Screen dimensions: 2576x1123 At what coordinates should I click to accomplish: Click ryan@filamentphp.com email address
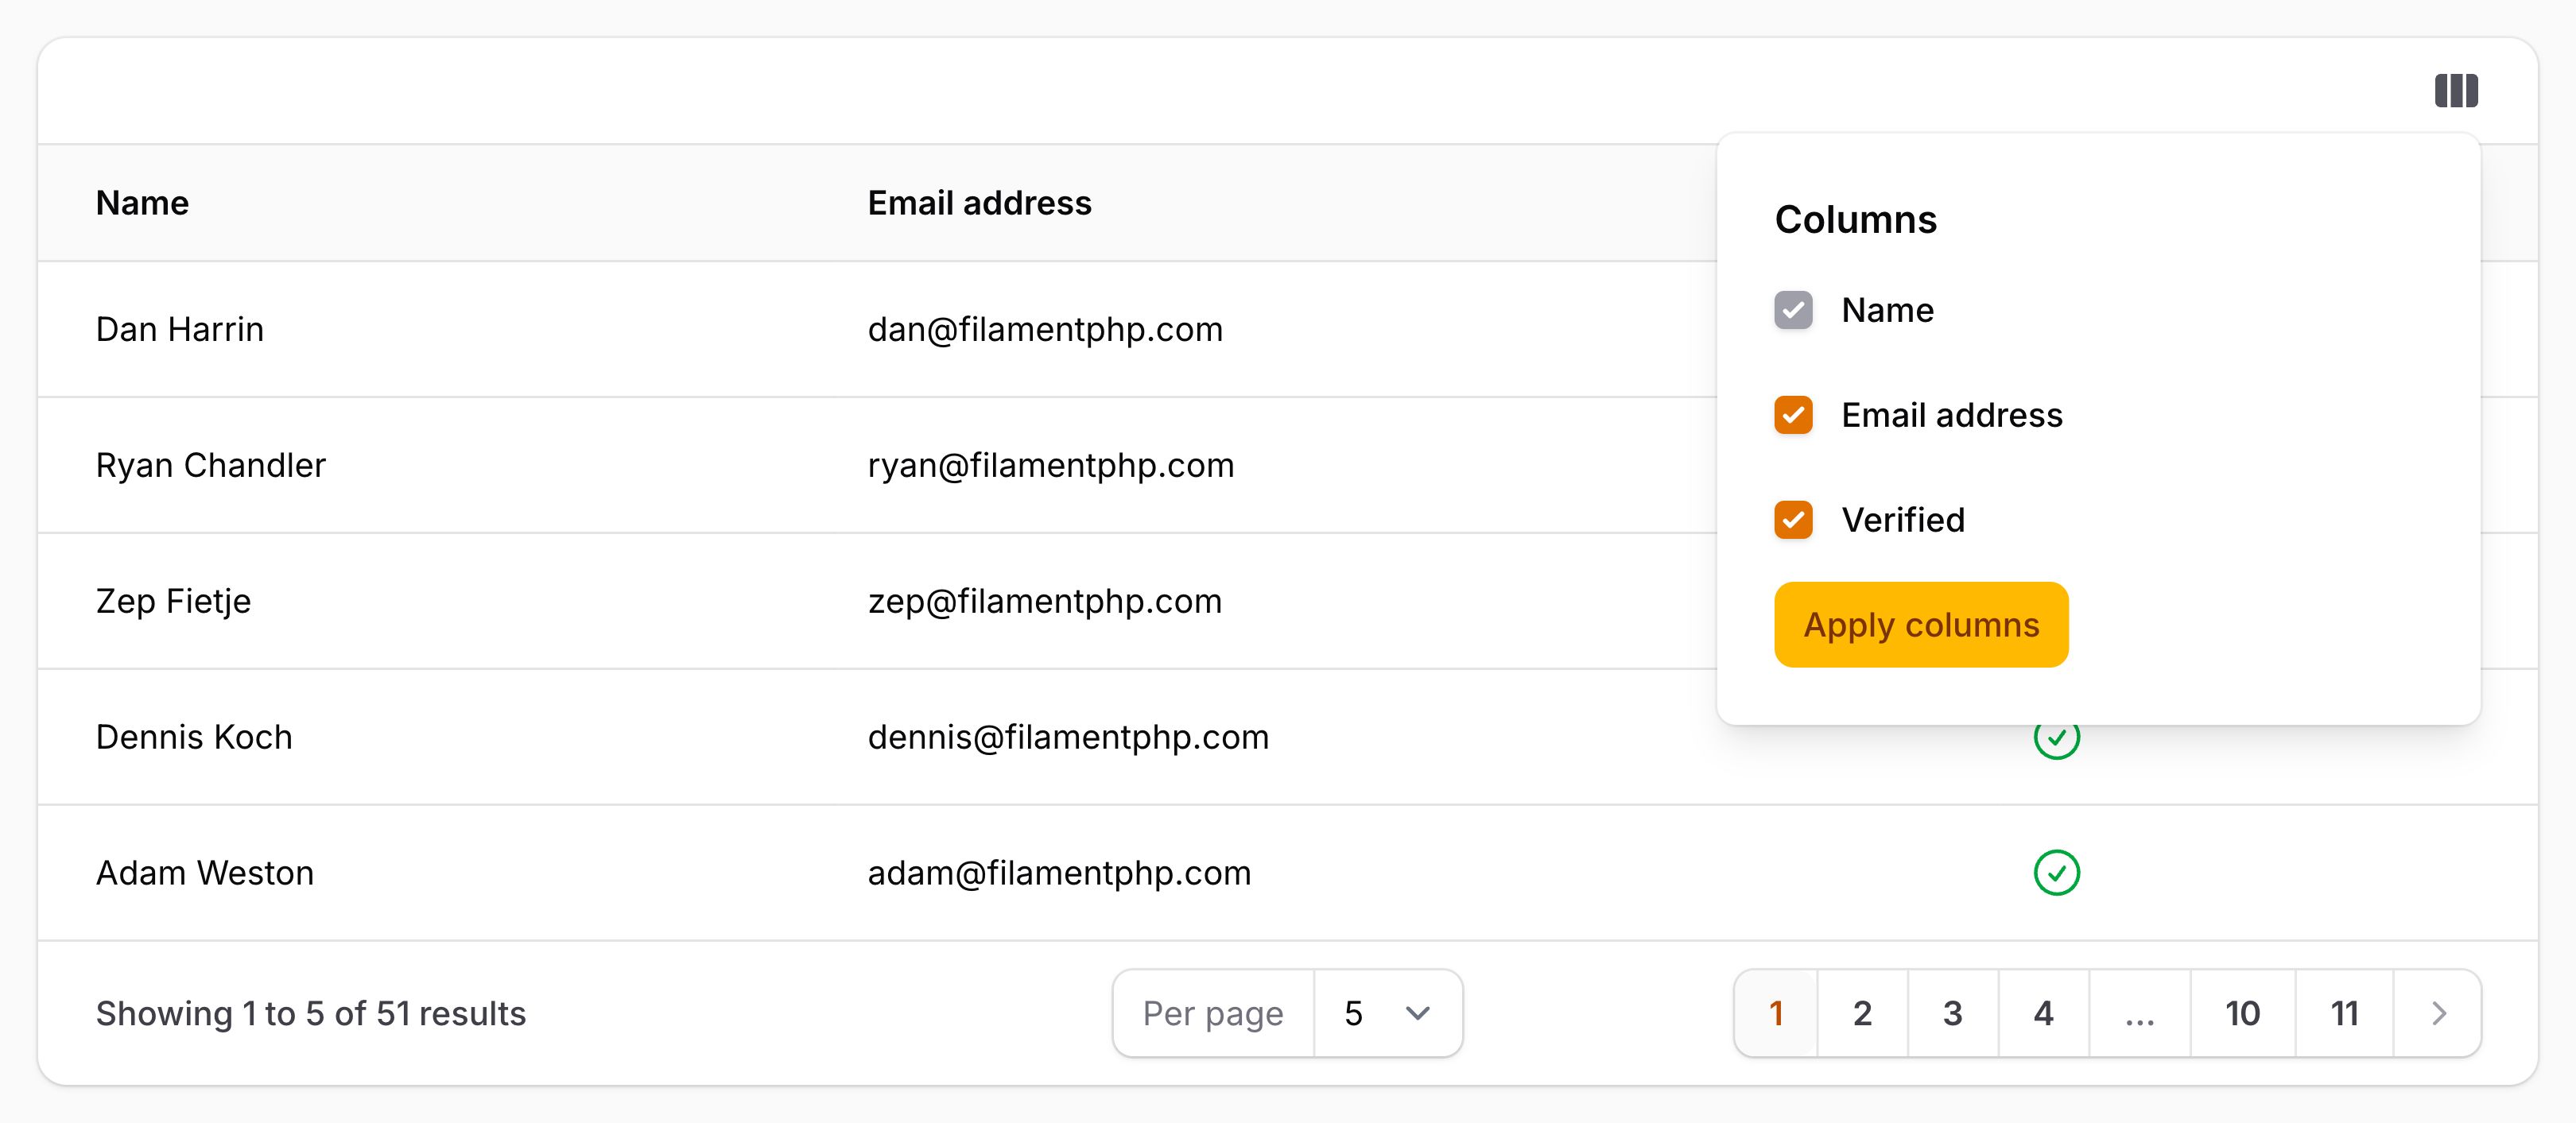point(1051,465)
